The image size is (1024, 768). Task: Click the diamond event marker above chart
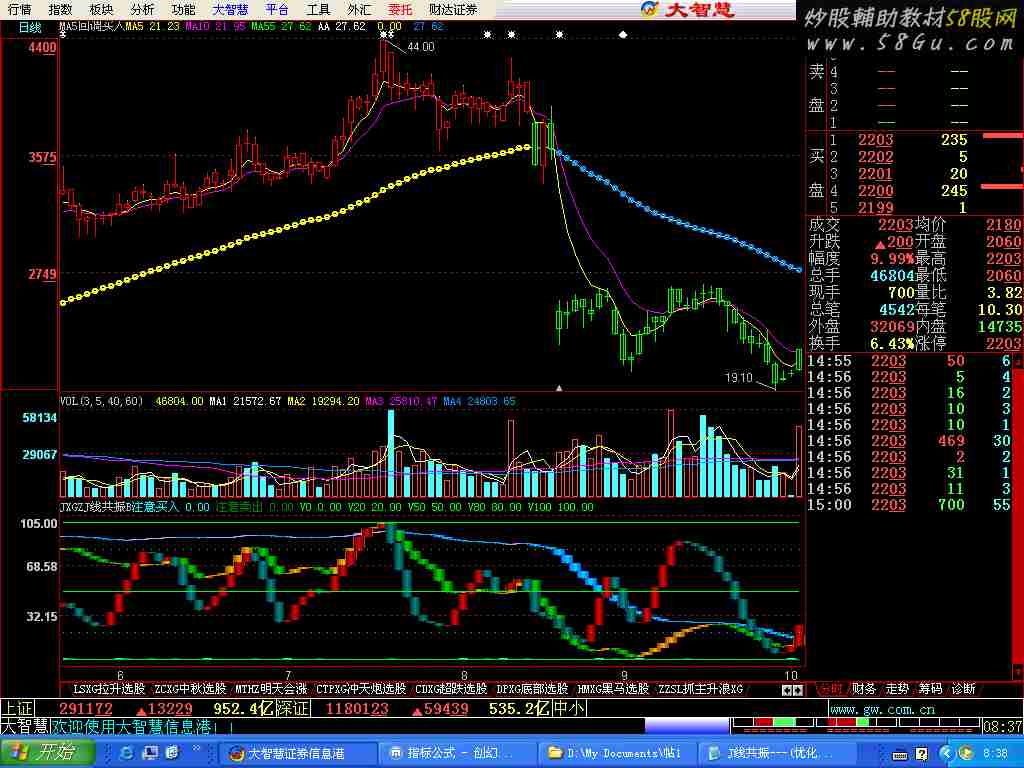click(623, 34)
